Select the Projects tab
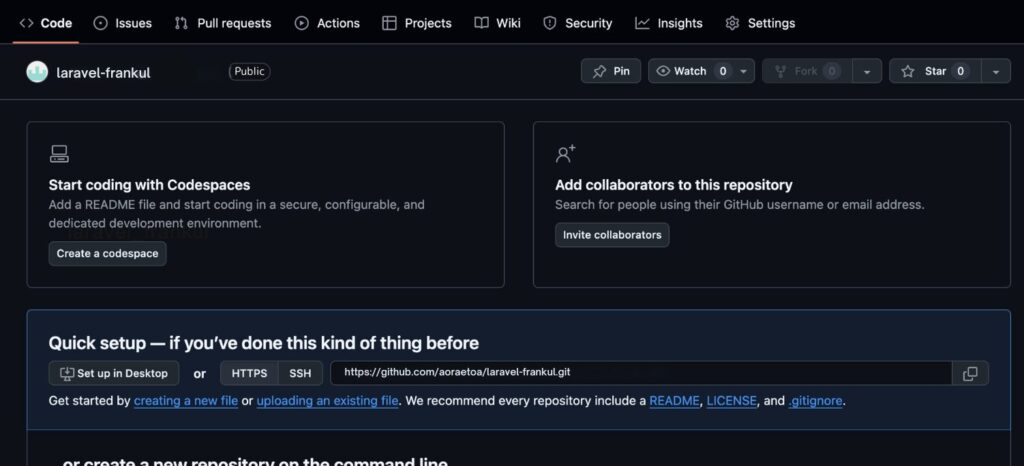The height and width of the screenshot is (466, 1024). [417, 23]
